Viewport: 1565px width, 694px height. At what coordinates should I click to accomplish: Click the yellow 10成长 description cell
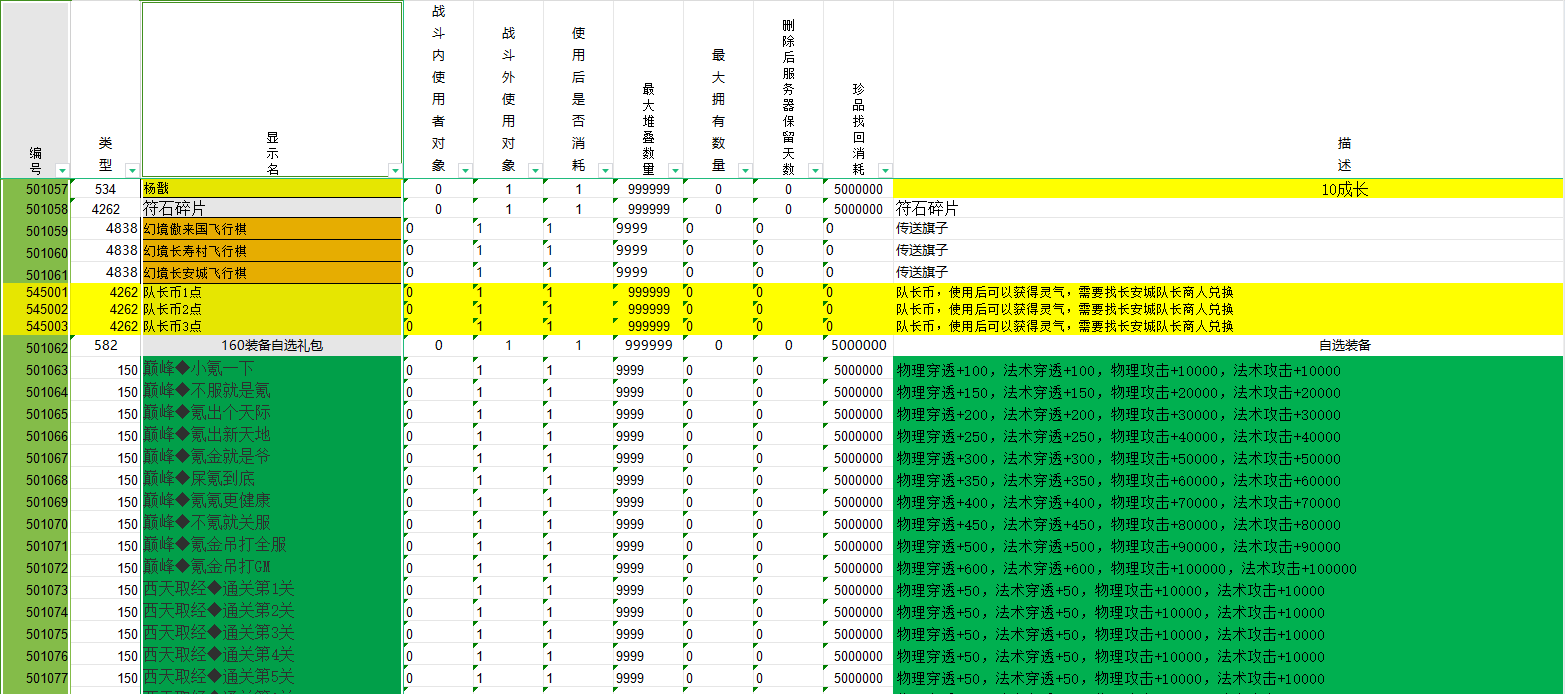pos(1227,189)
